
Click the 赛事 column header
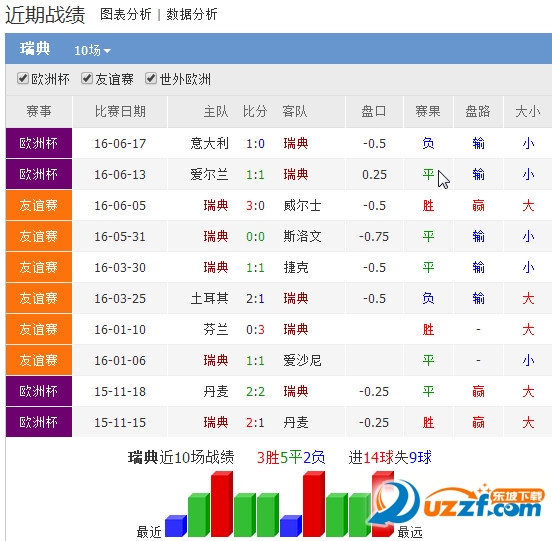click(x=39, y=111)
